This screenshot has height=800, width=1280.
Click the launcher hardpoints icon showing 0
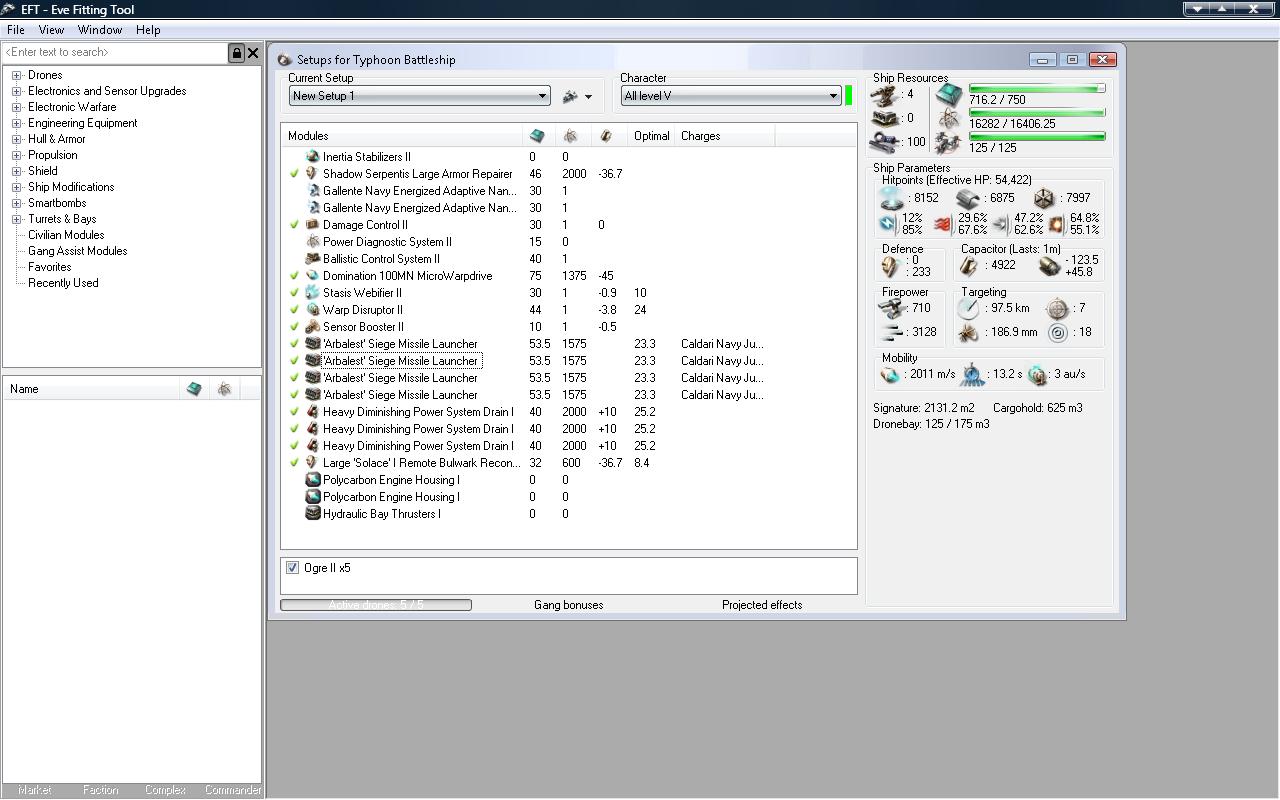coord(885,118)
